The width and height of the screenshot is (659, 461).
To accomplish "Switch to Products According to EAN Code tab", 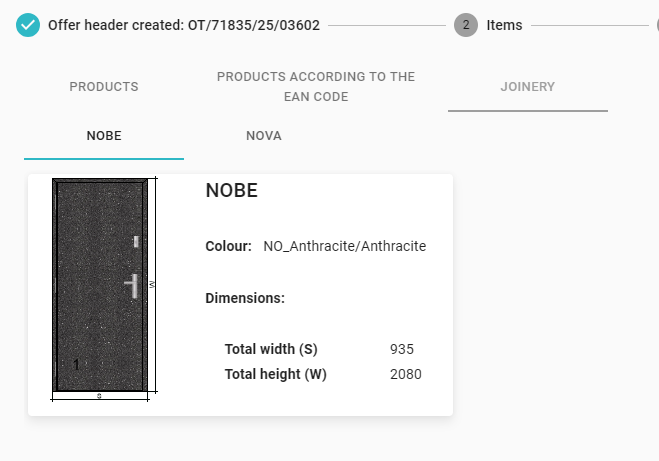I will [316, 87].
